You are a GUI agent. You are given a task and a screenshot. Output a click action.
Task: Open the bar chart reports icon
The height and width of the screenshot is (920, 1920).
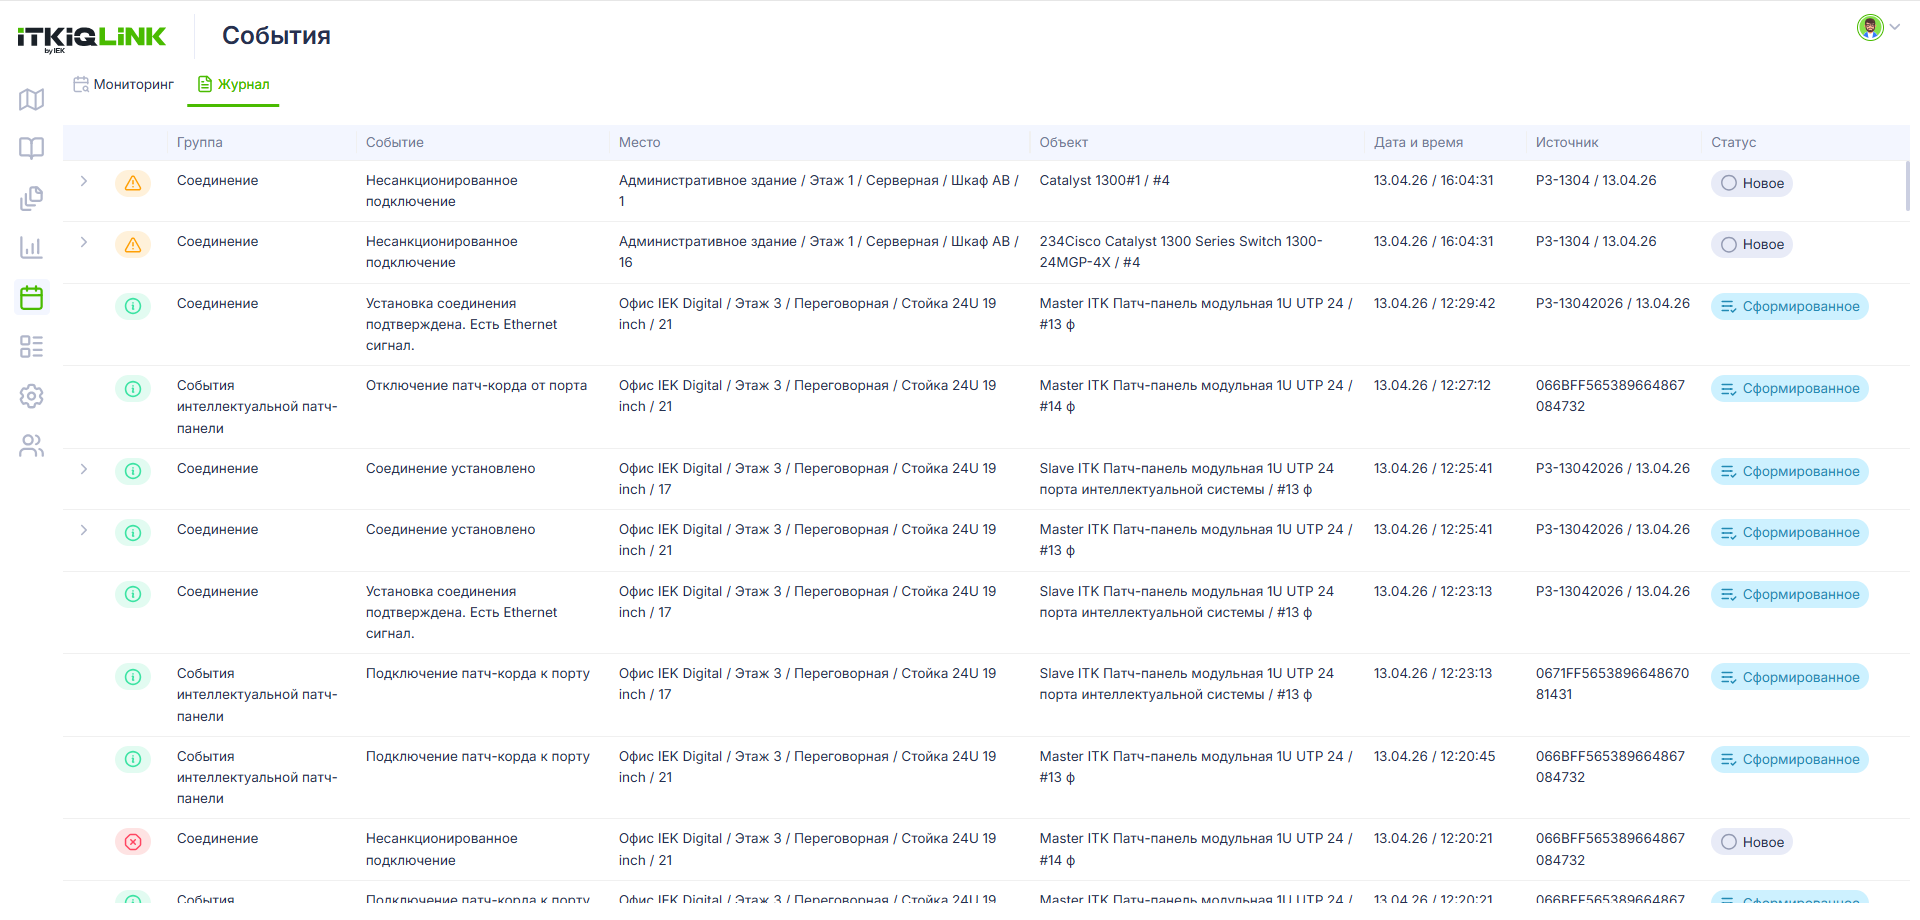tap(32, 247)
